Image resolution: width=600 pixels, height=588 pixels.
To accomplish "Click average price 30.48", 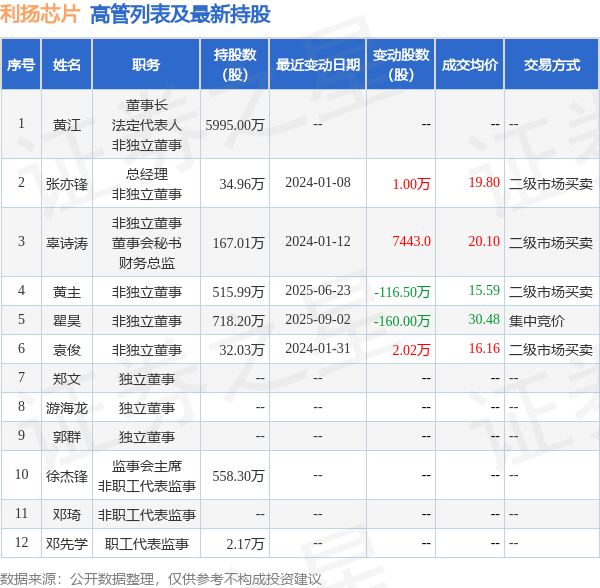I will (484, 319).
